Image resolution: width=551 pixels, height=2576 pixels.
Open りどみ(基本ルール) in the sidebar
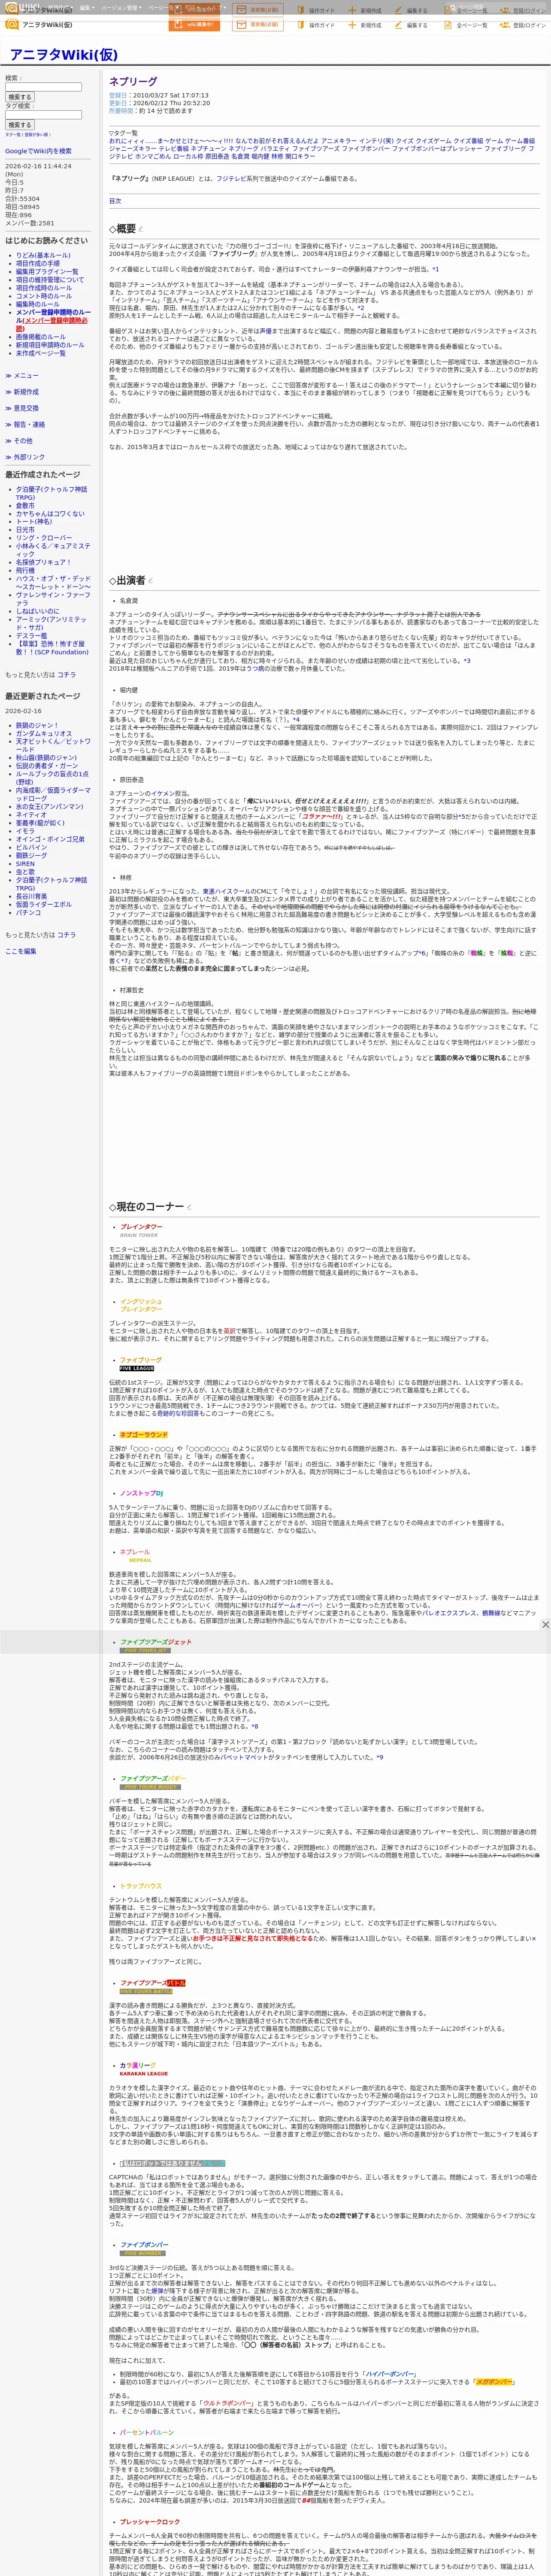(x=43, y=255)
